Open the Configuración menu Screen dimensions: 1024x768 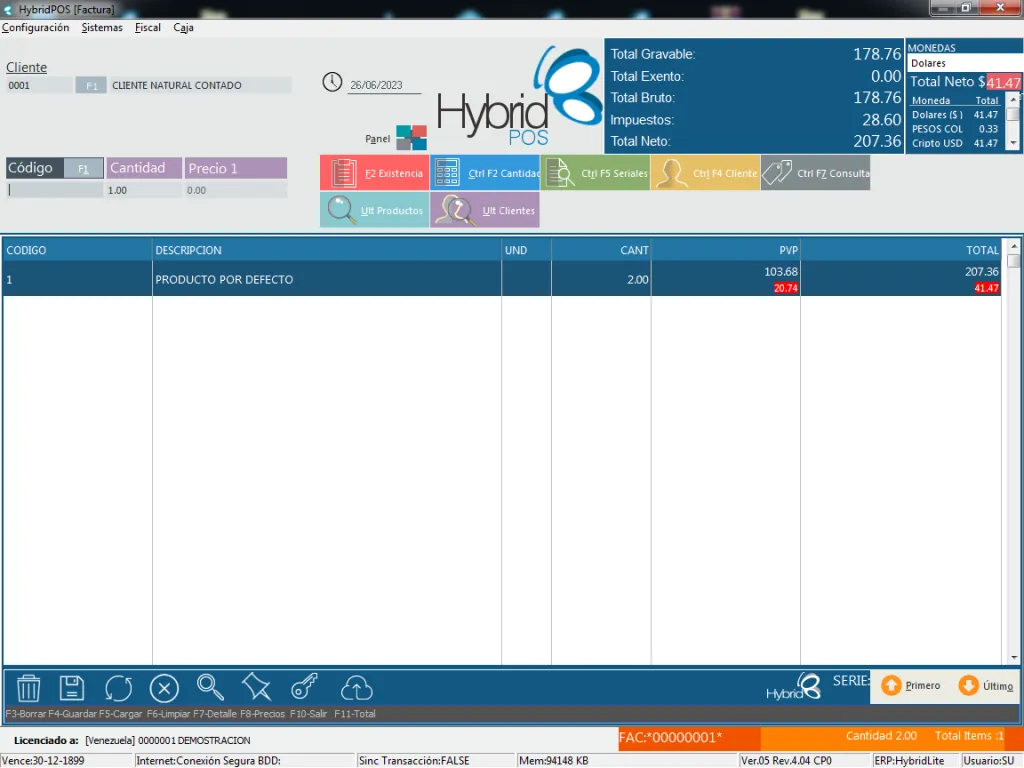point(36,27)
